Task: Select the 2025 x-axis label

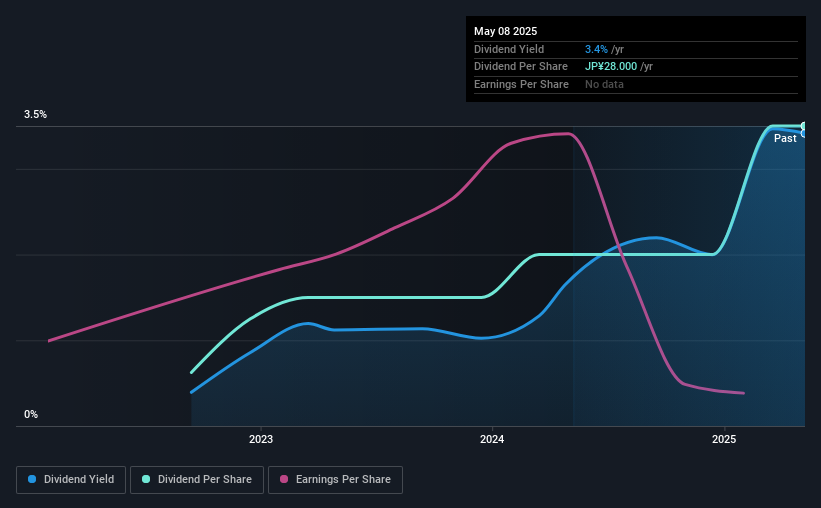Action: tap(724, 439)
